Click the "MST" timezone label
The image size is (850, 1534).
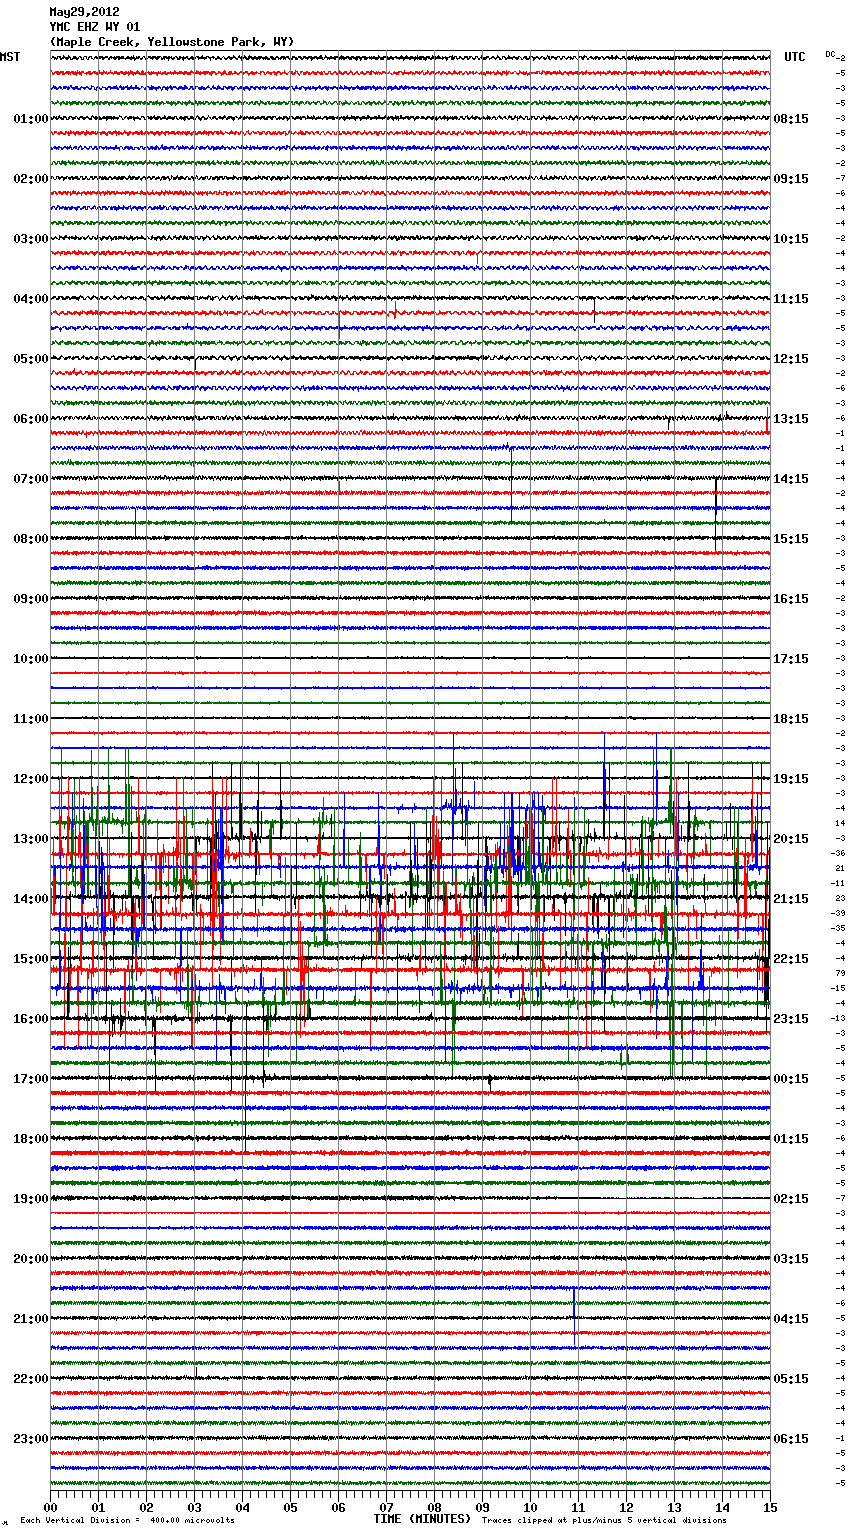tap(10, 57)
